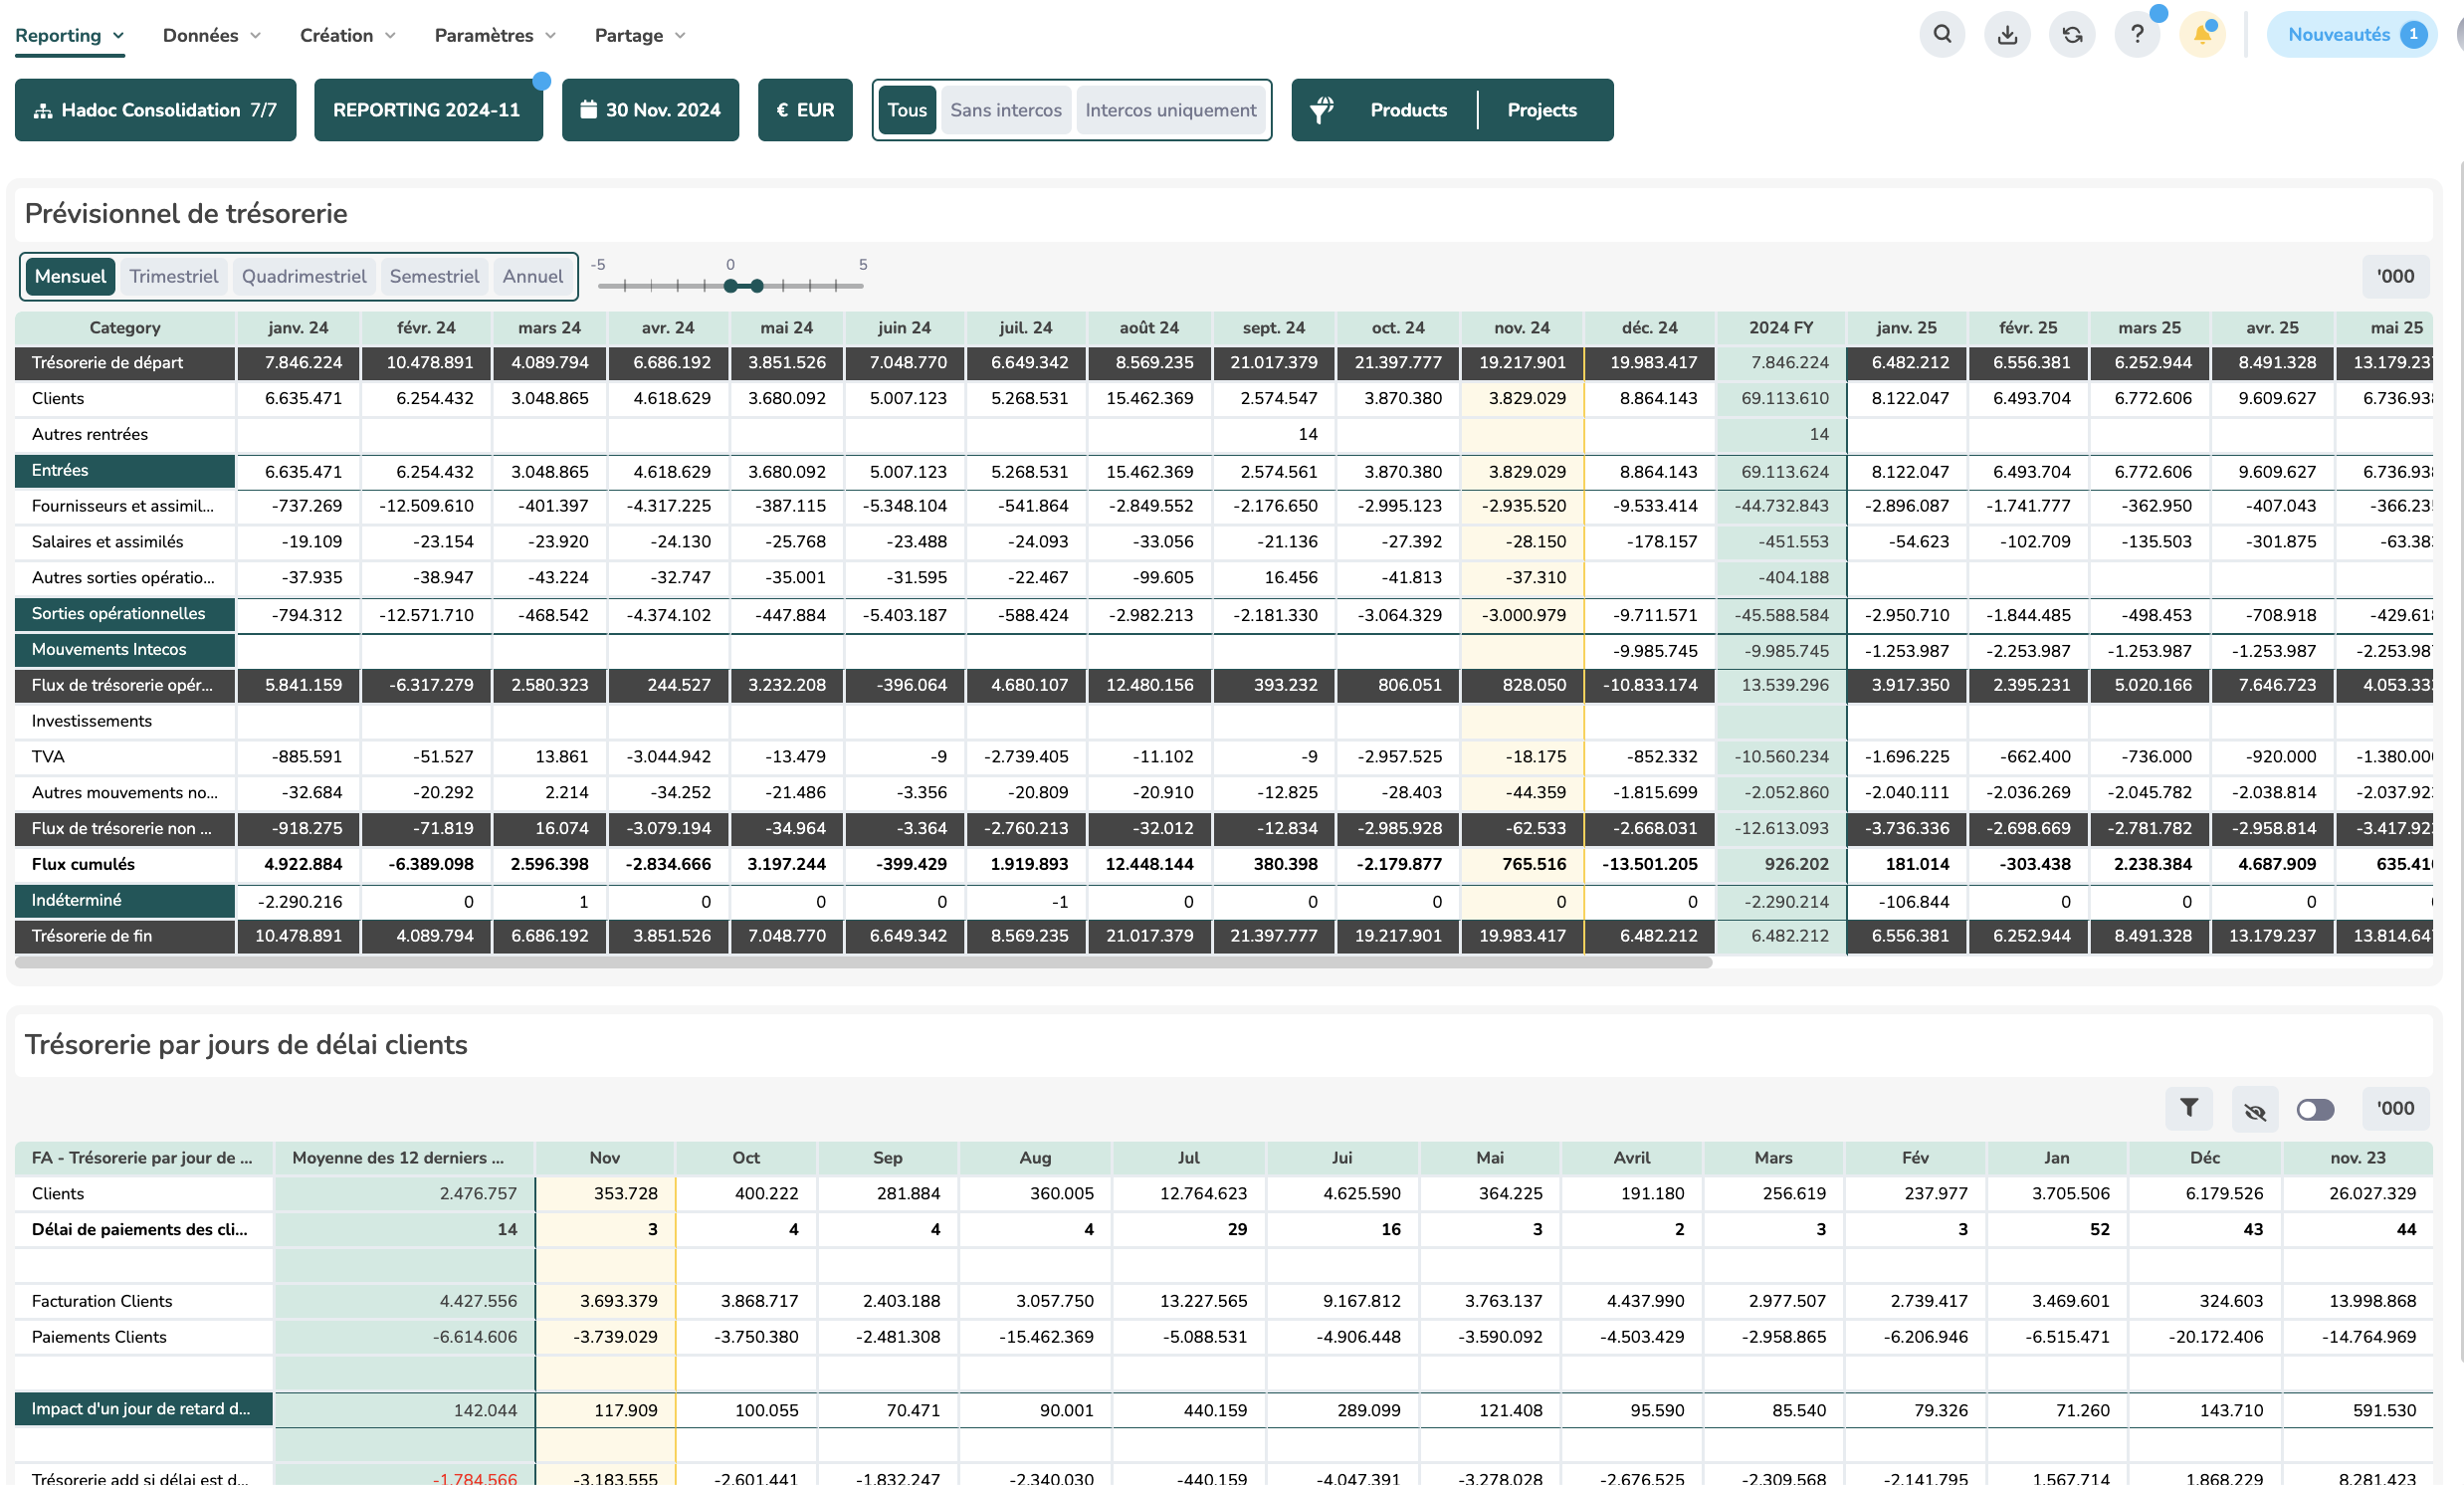Click the Projects filter button

point(1541,110)
